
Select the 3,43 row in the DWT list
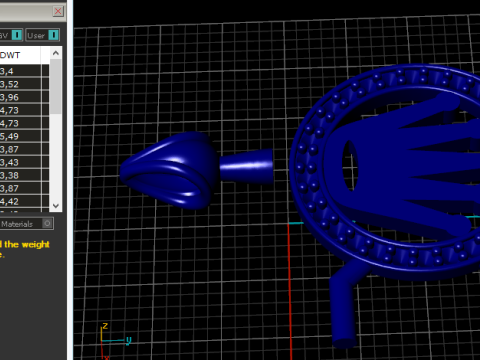[24, 162]
